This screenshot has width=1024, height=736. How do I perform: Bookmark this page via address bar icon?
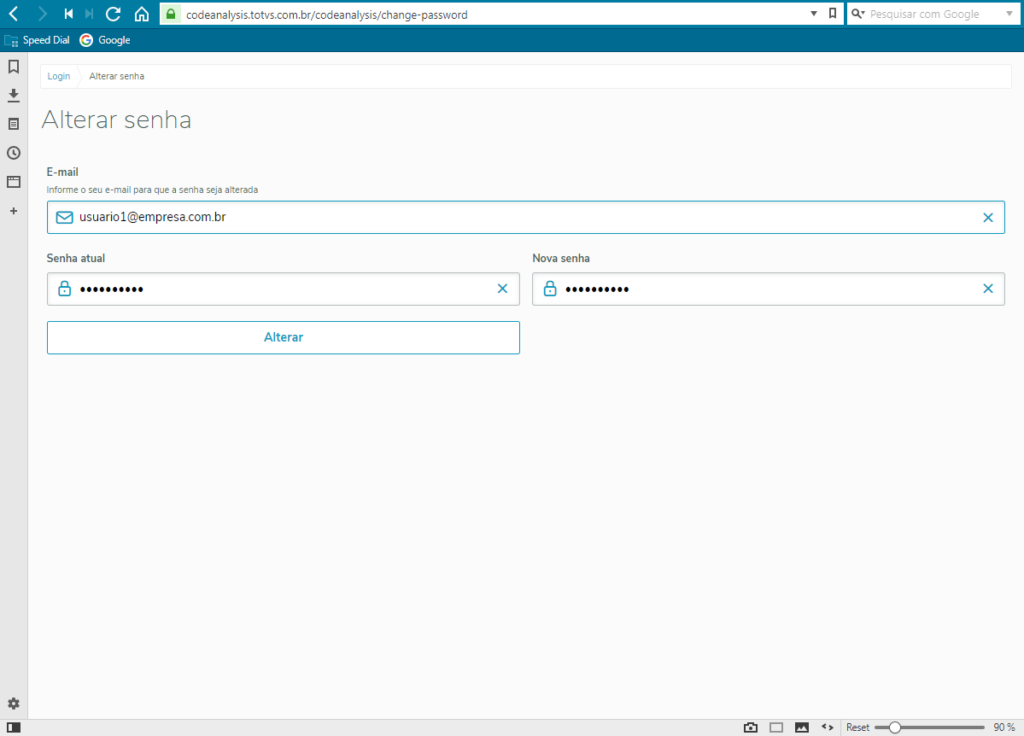tap(833, 14)
